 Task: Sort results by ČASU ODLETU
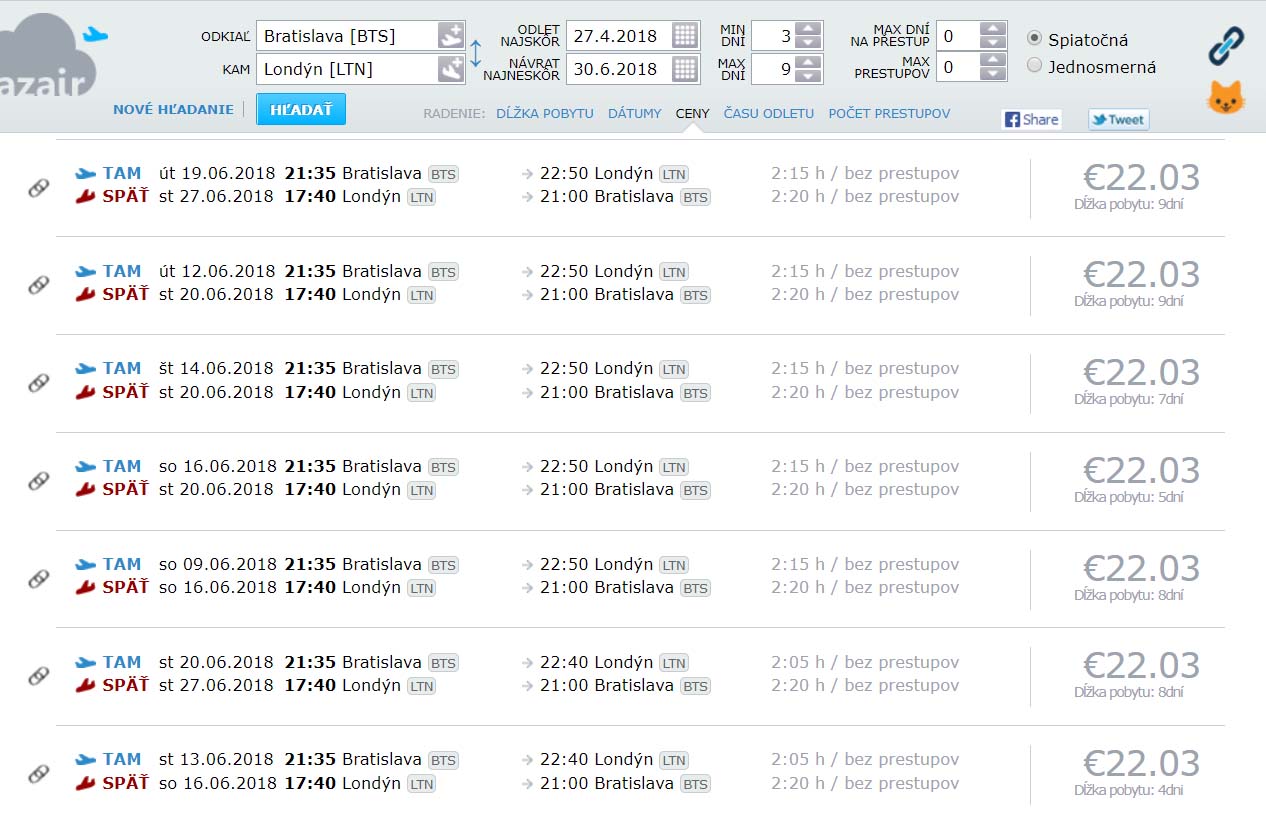(768, 113)
